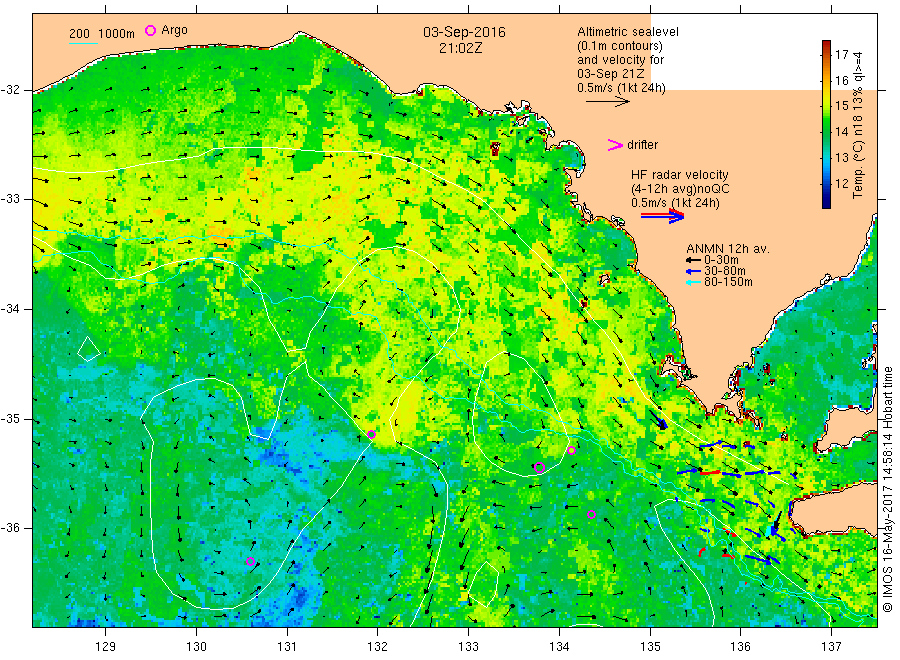
Task: Click the Argo float marker near 132E, 35.1S
Action: click(371, 434)
